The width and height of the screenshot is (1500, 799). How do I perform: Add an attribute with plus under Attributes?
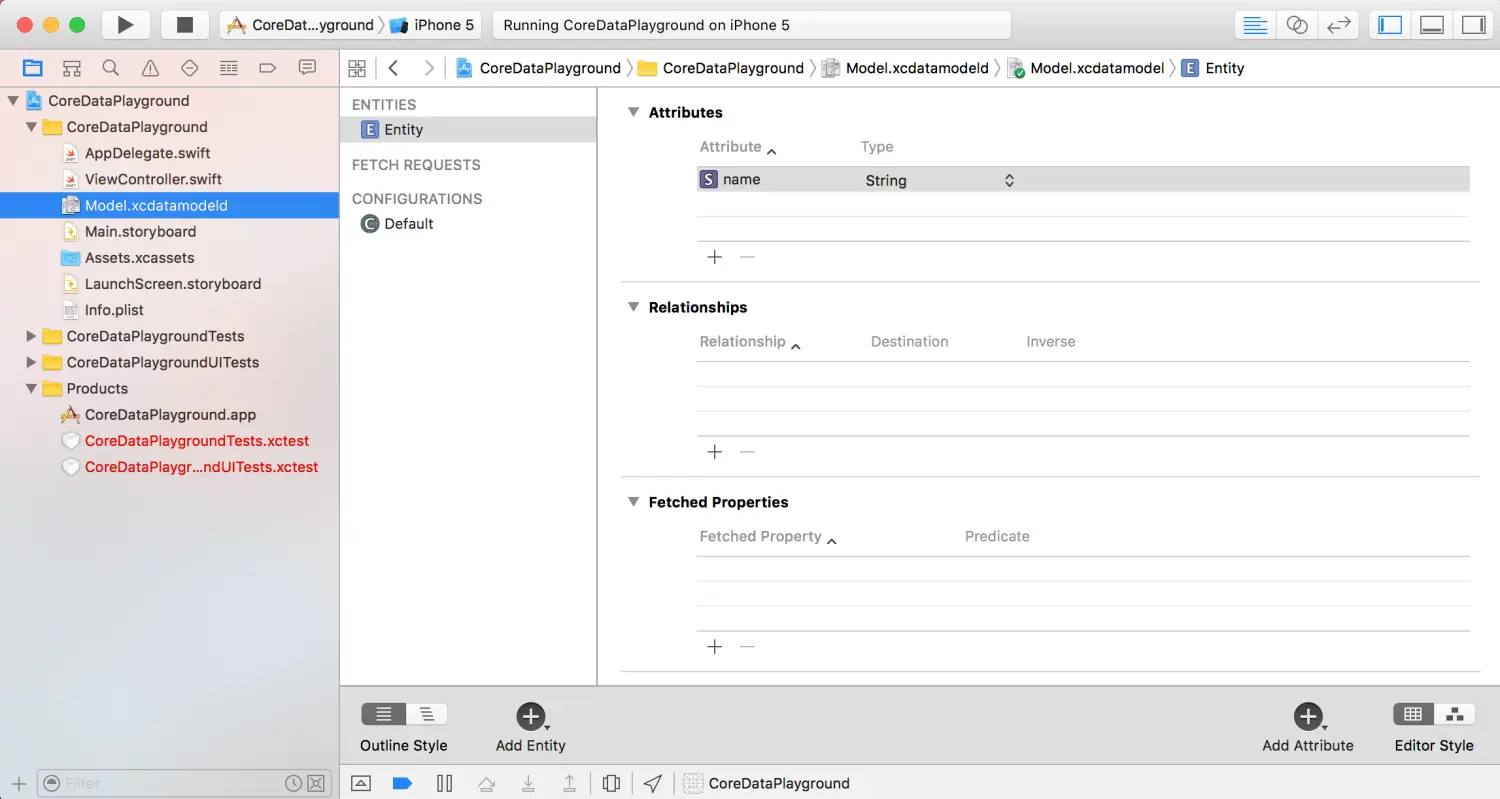[x=714, y=257]
